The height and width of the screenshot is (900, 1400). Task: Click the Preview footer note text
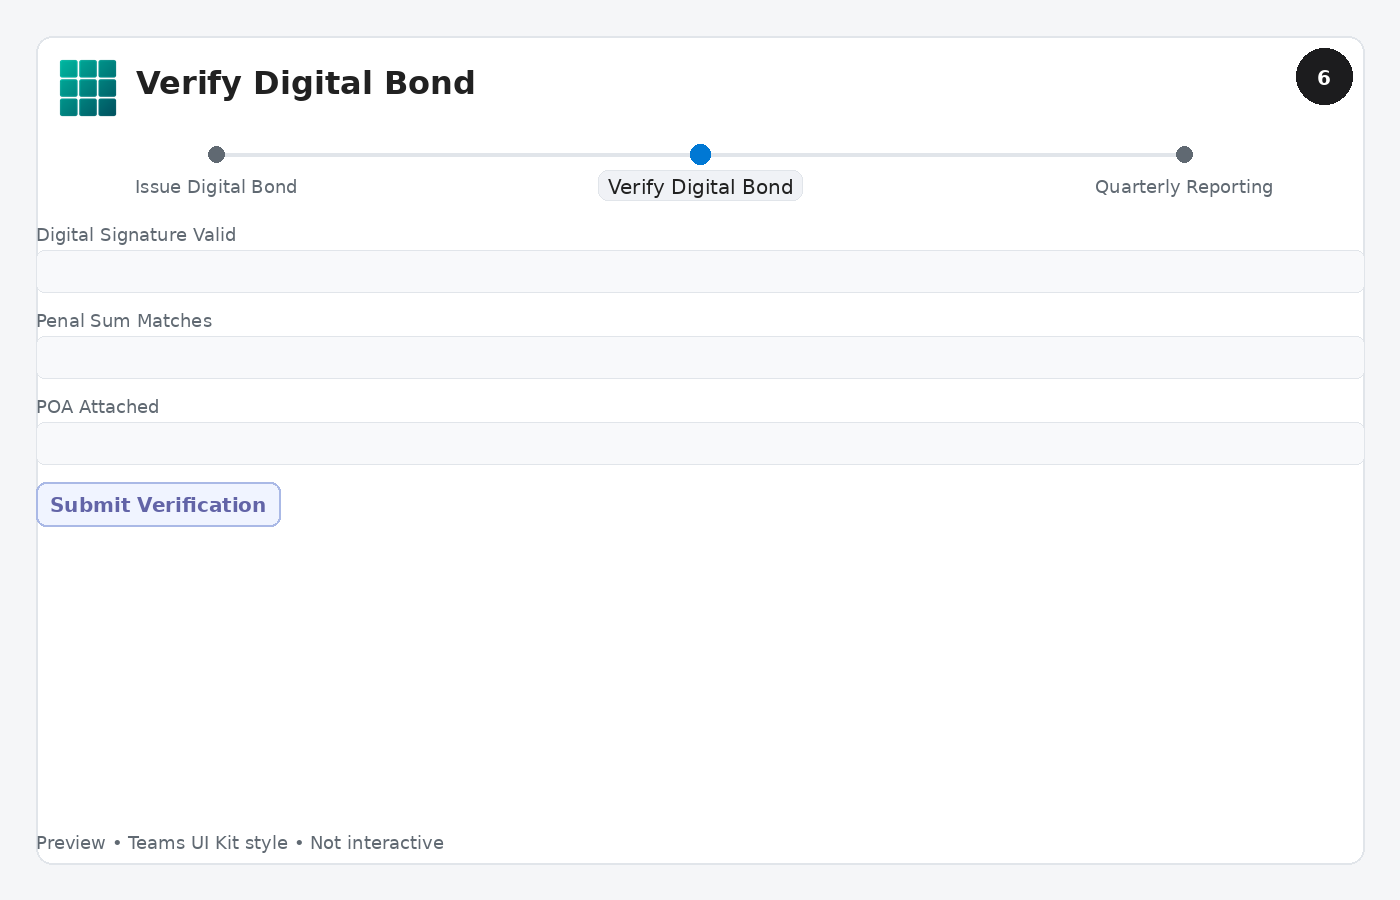tap(70, 843)
